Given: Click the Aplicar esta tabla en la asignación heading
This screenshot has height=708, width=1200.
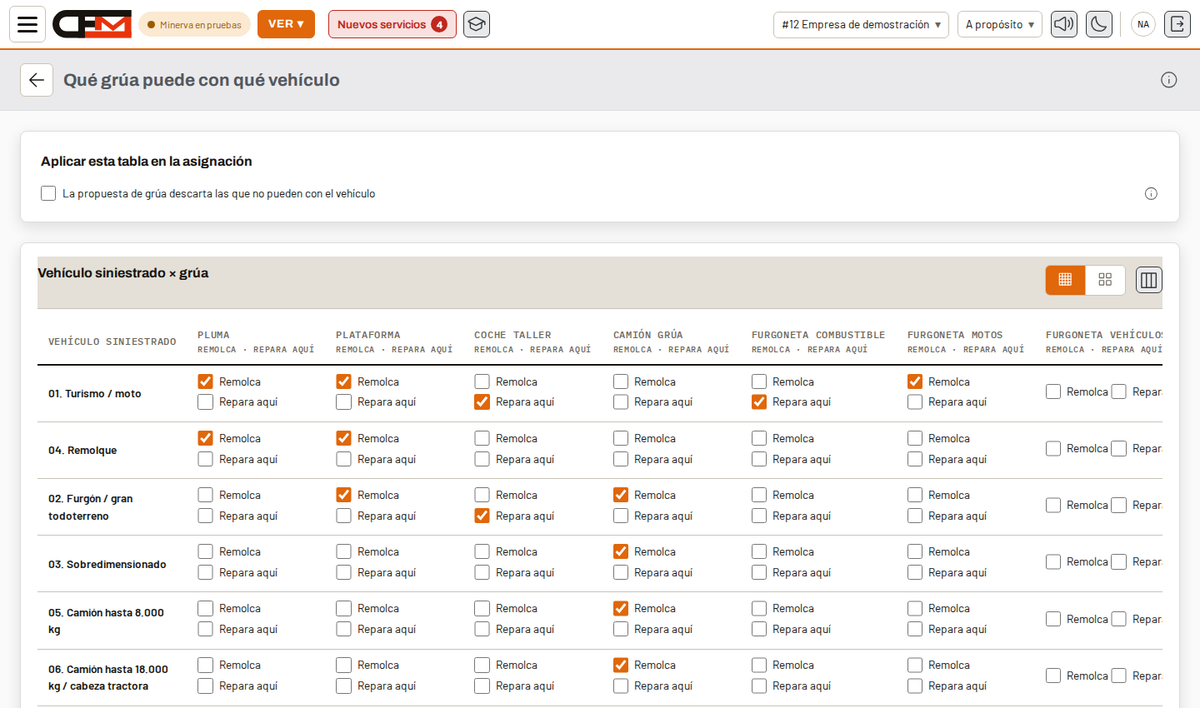Looking at the screenshot, I should tap(146, 161).
